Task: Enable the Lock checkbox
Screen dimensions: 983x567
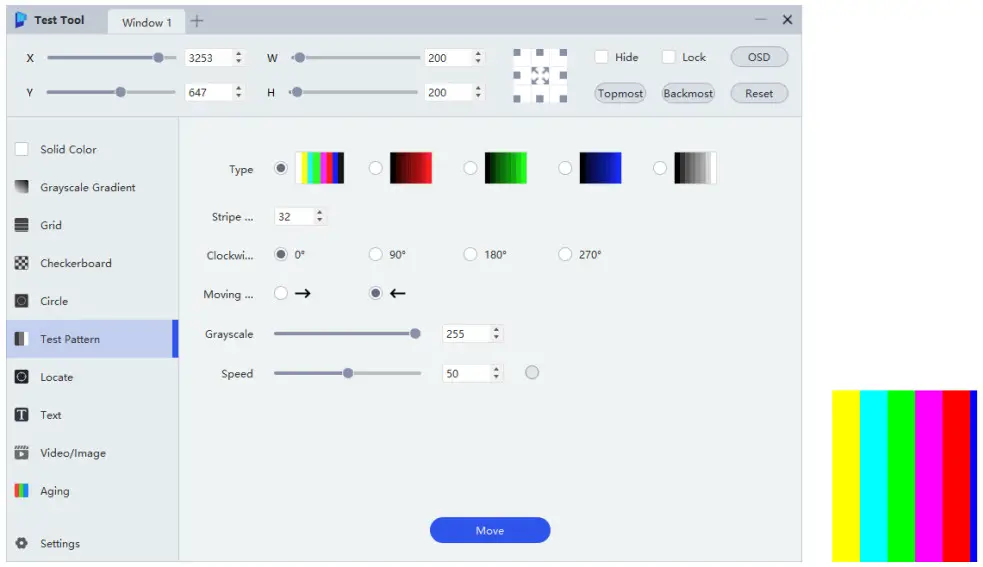Action: click(x=669, y=57)
